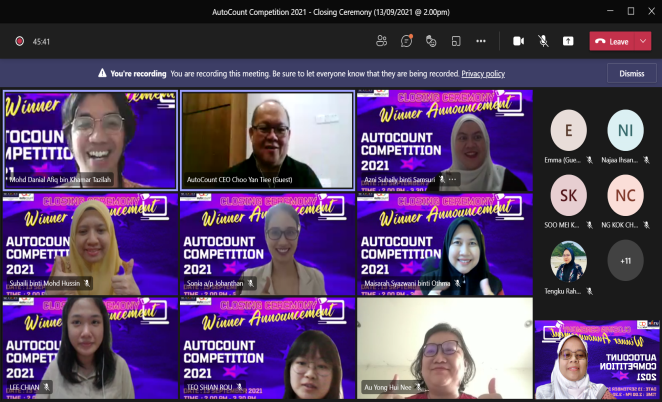This screenshot has width=662, height=402.
Task: Open the breakout rooms icon
Action: pyautogui.click(x=456, y=41)
